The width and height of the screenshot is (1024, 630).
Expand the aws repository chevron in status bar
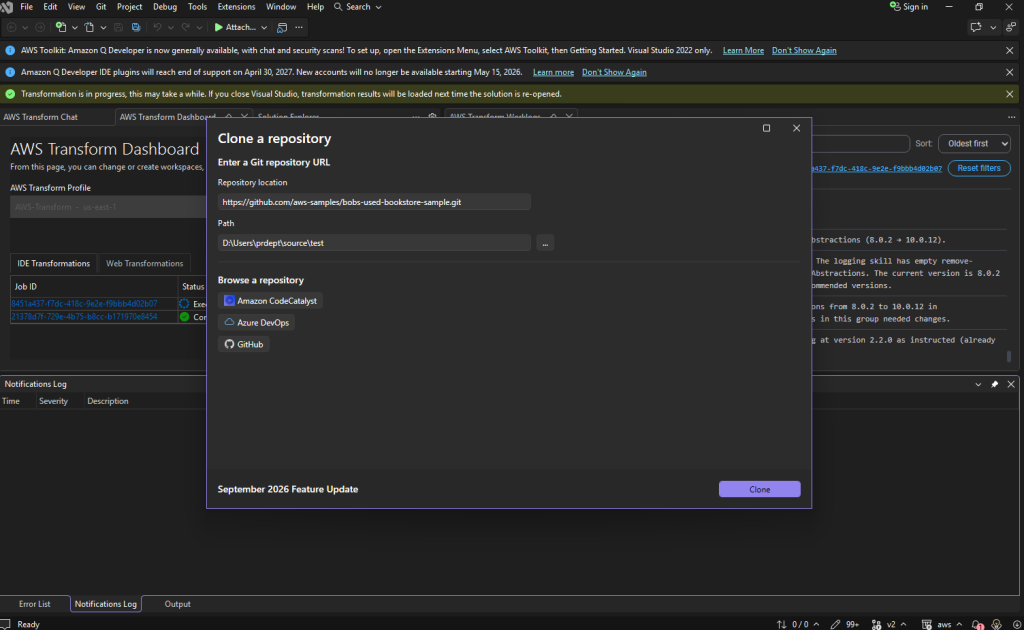point(959,625)
